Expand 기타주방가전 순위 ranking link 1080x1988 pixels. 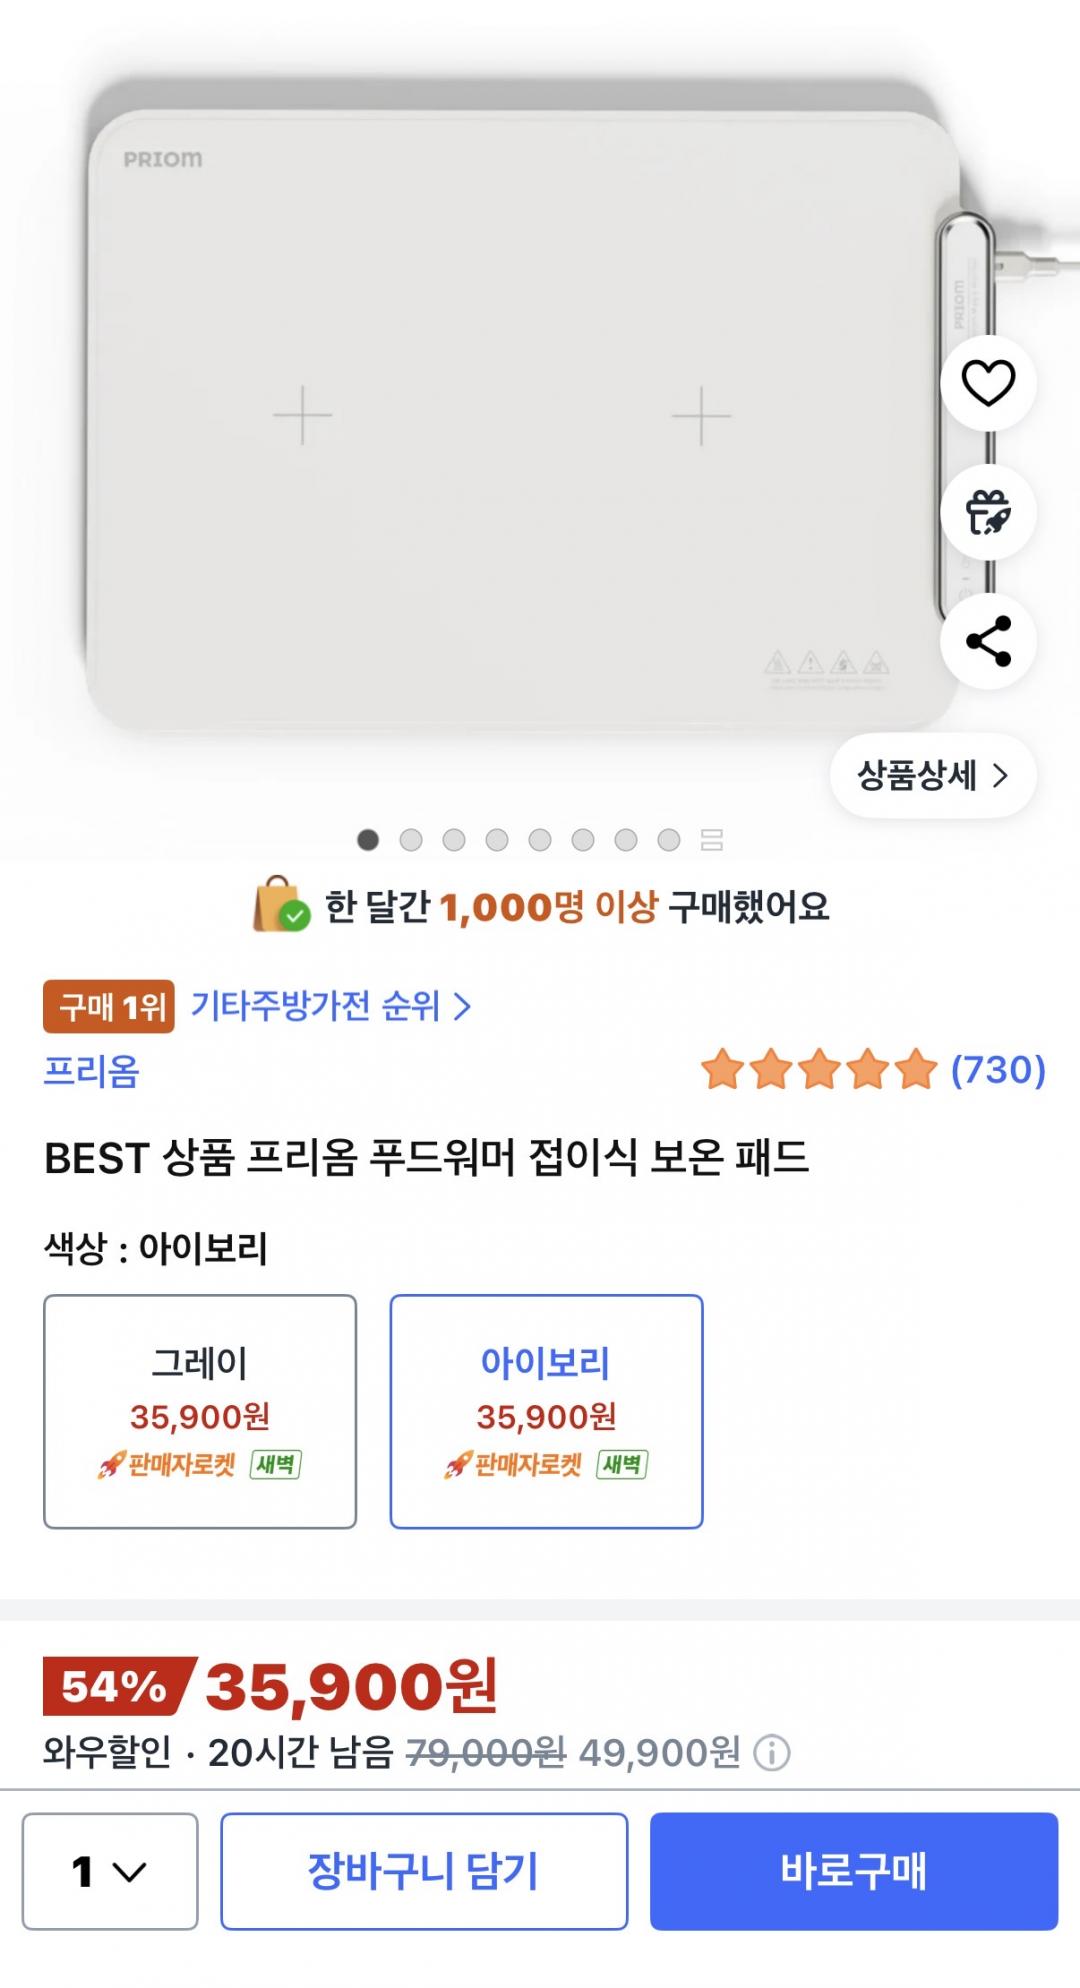point(330,1006)
